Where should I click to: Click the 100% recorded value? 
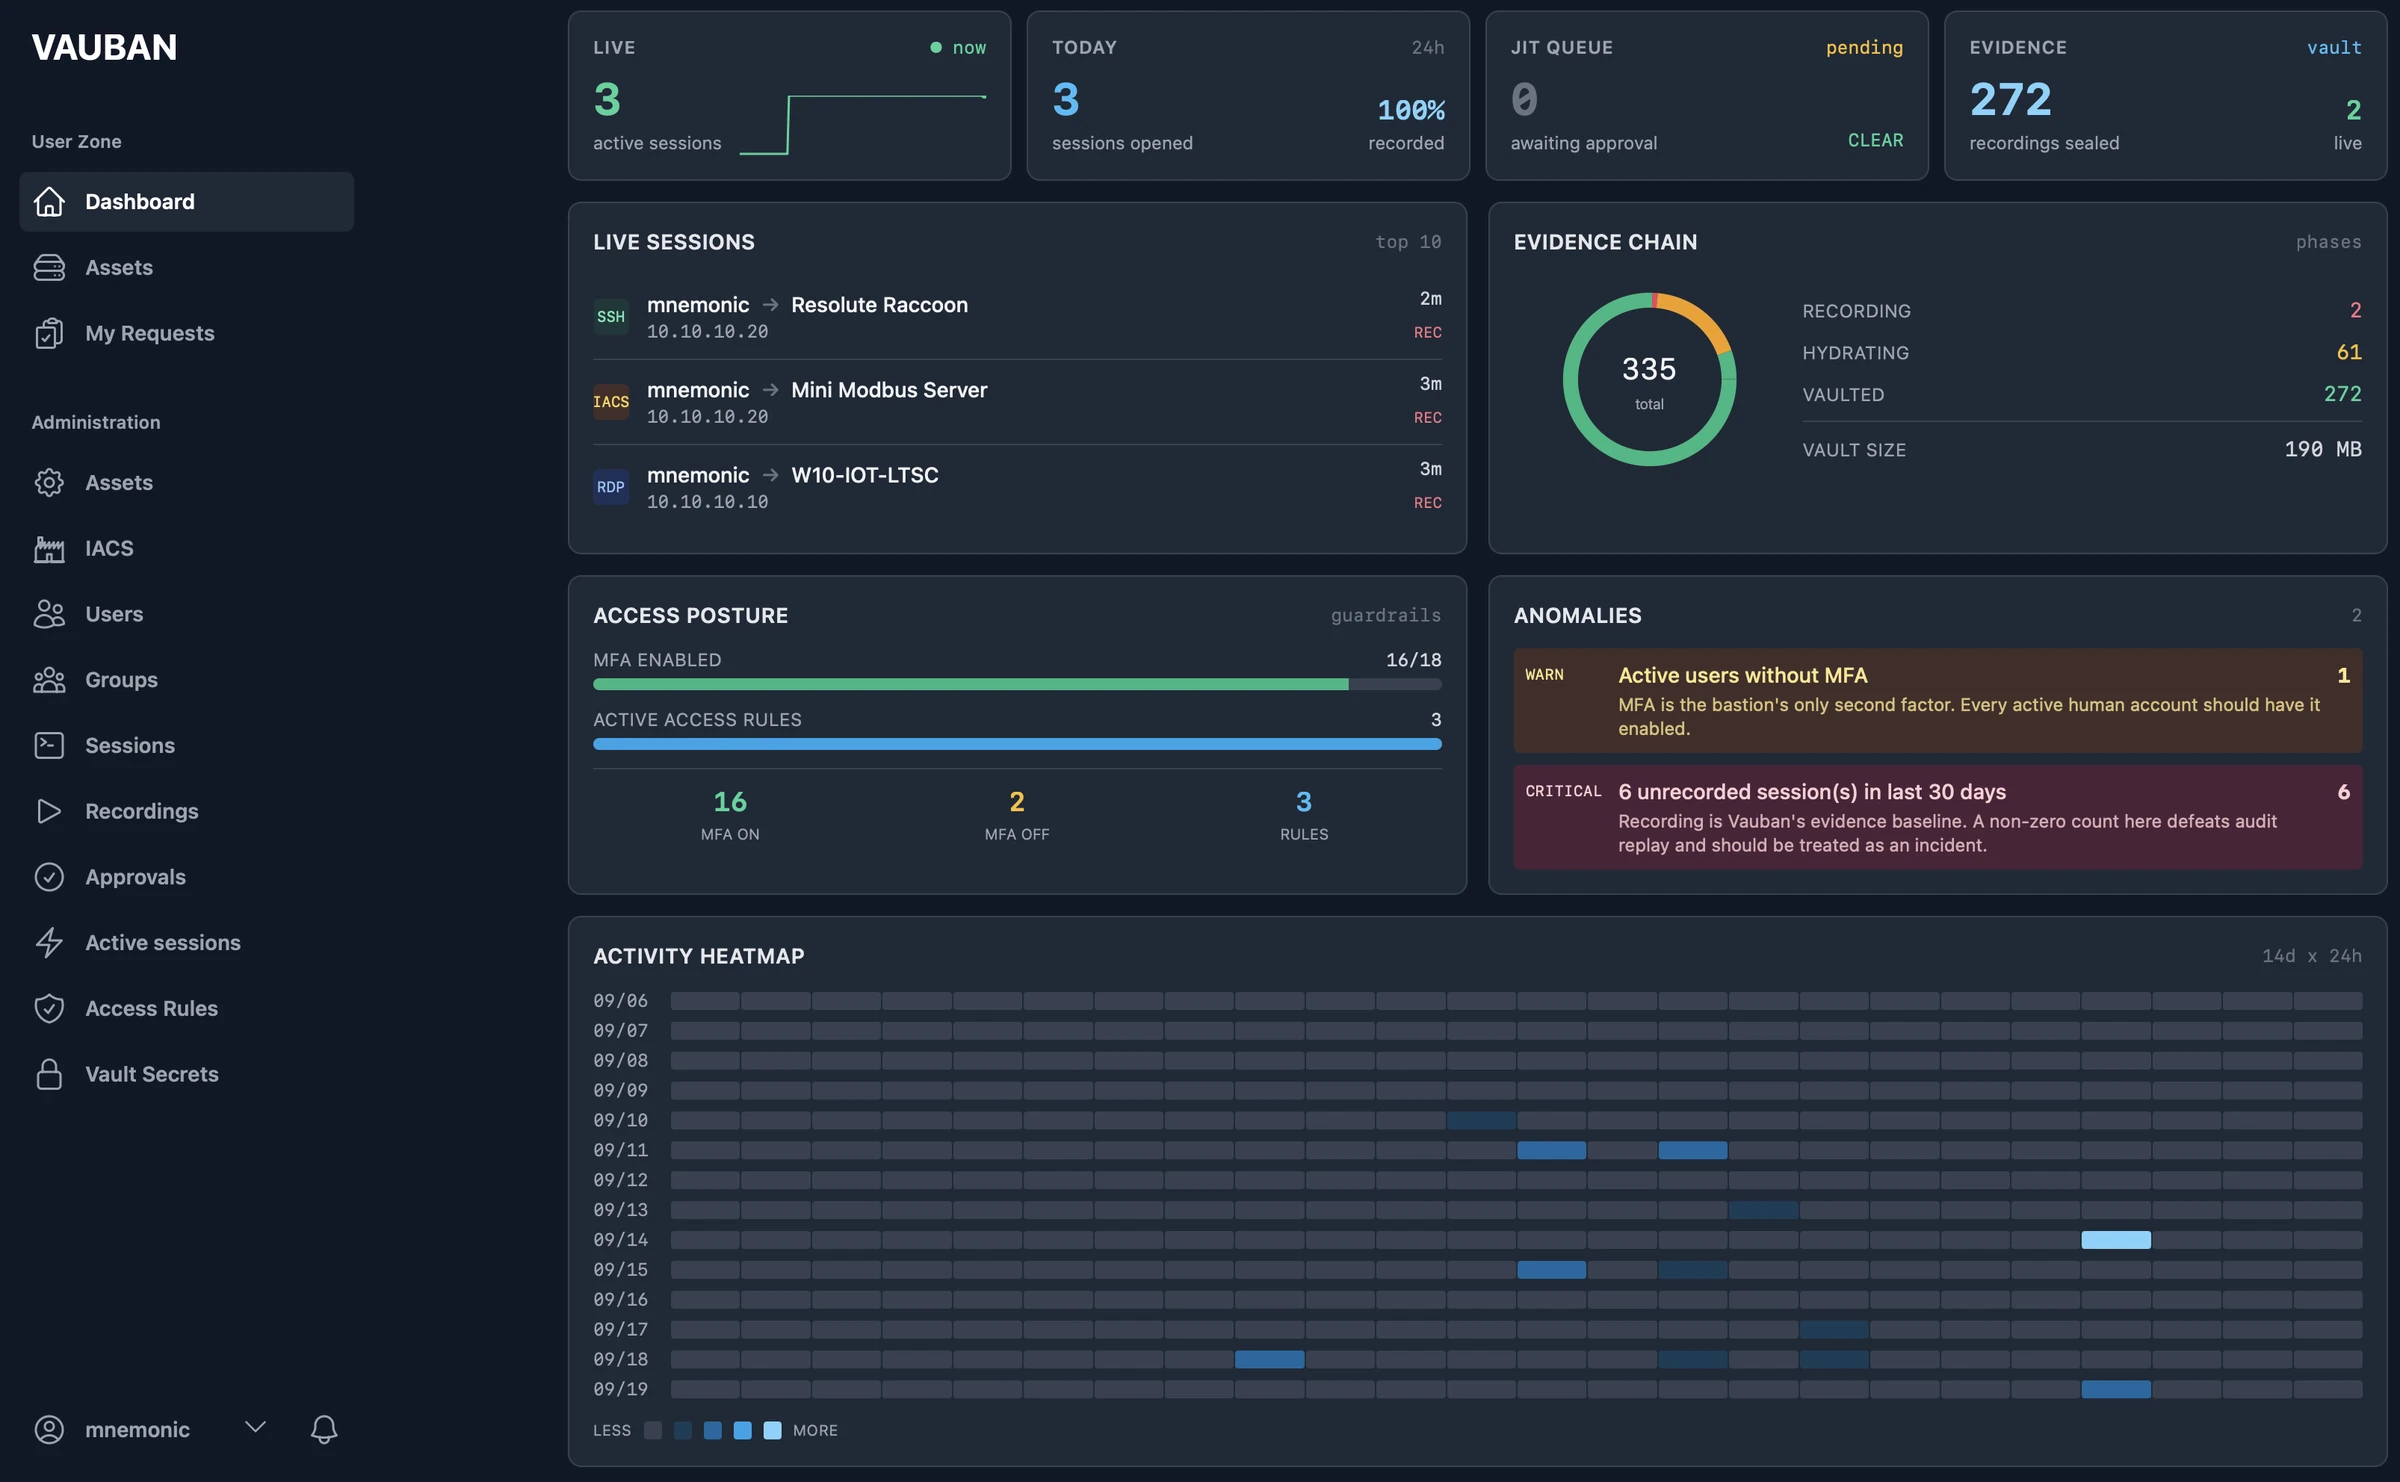1410,110
